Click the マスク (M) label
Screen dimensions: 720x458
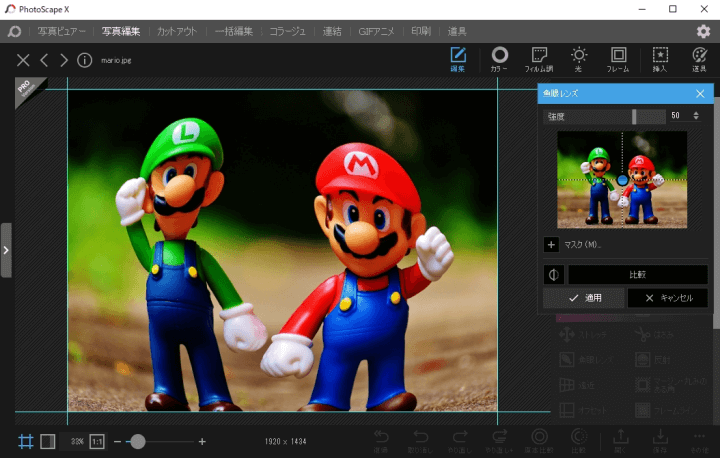[582, 245]
